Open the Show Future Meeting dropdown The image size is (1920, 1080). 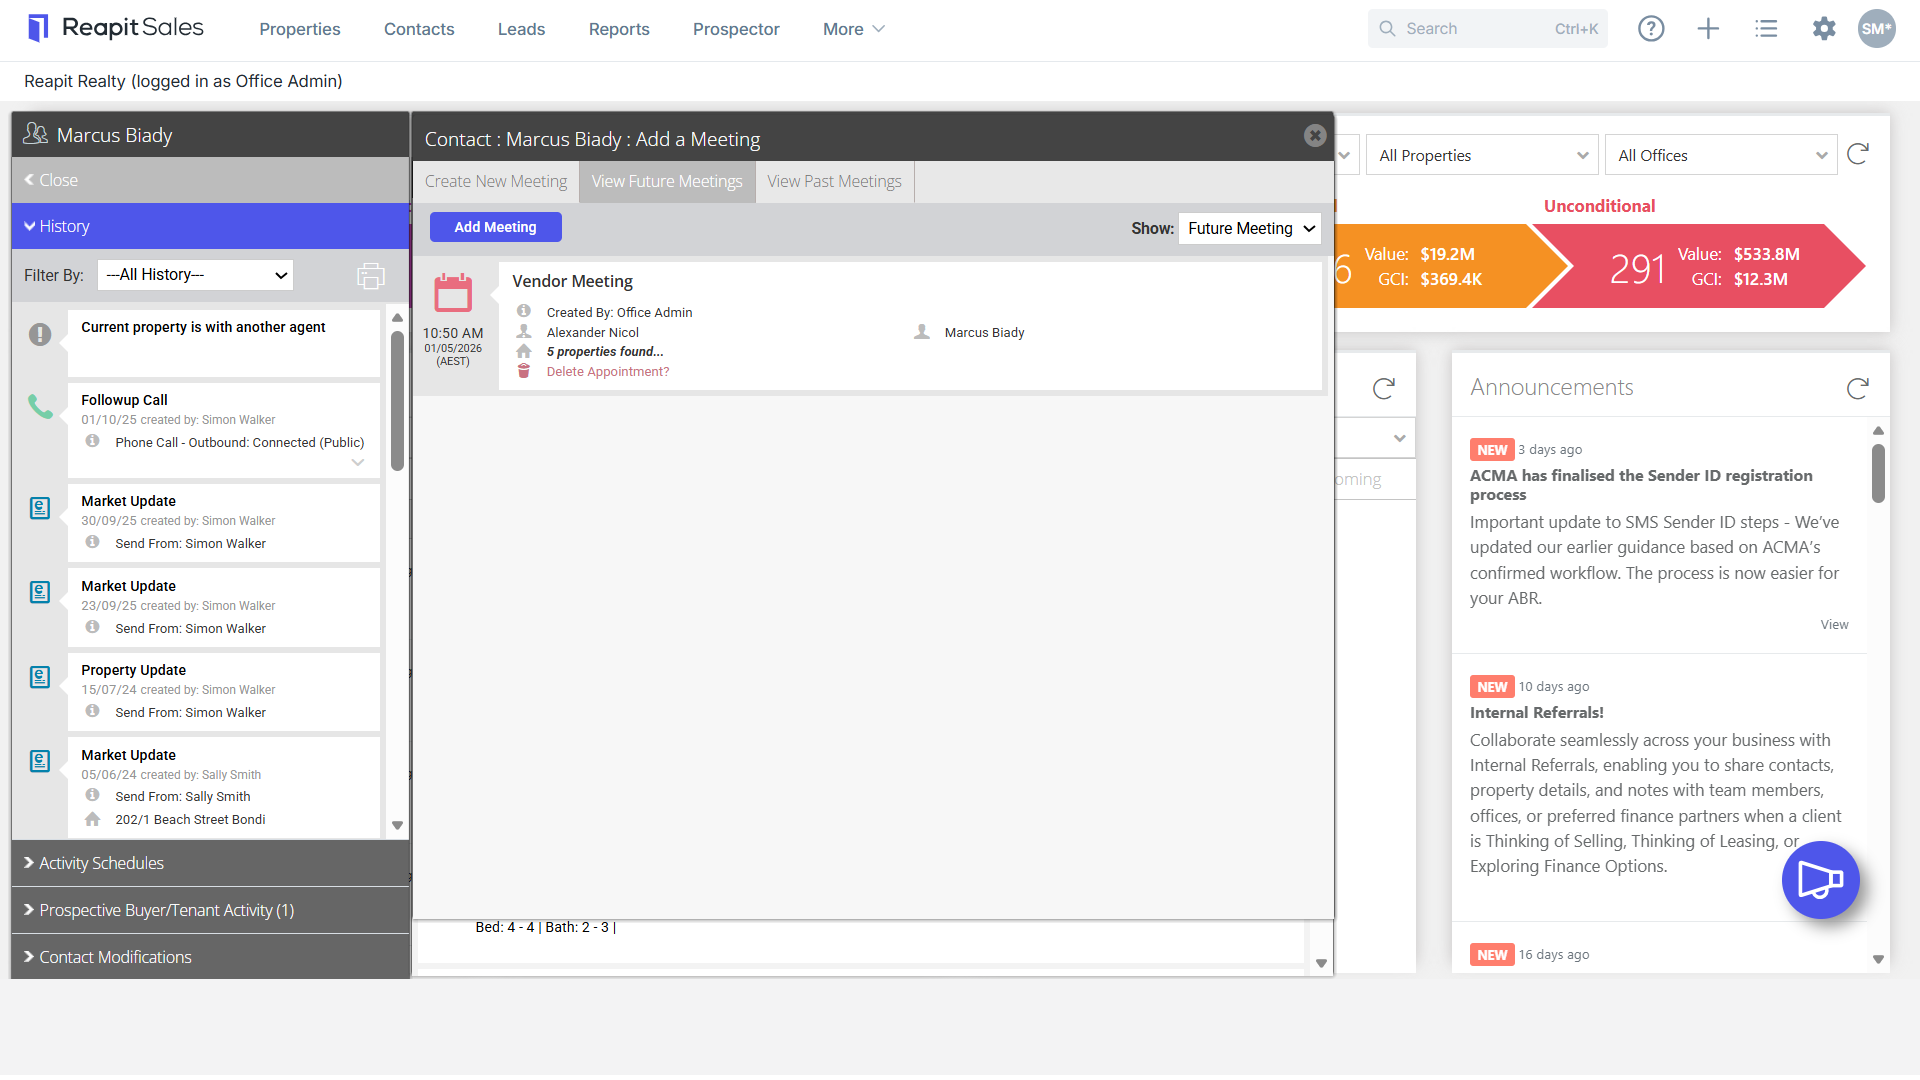1250,228
